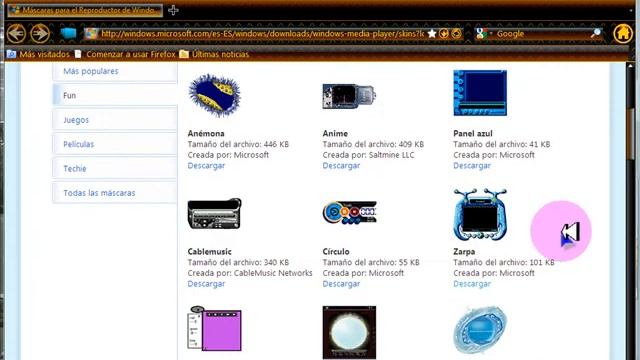Download the Anémona skin
Screen dimensions: 640x360
(206, 166)
